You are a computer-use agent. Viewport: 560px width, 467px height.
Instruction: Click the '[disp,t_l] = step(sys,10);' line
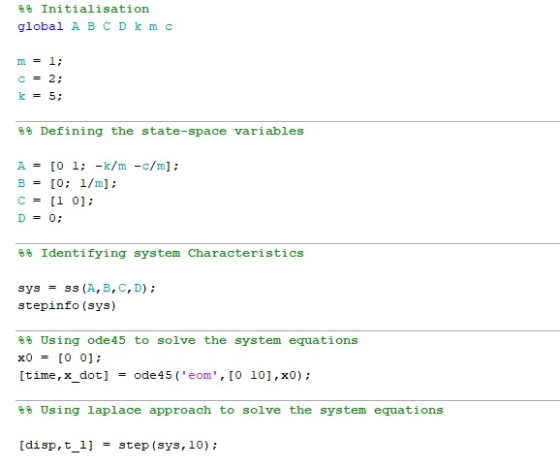click(x=118, y=445)
